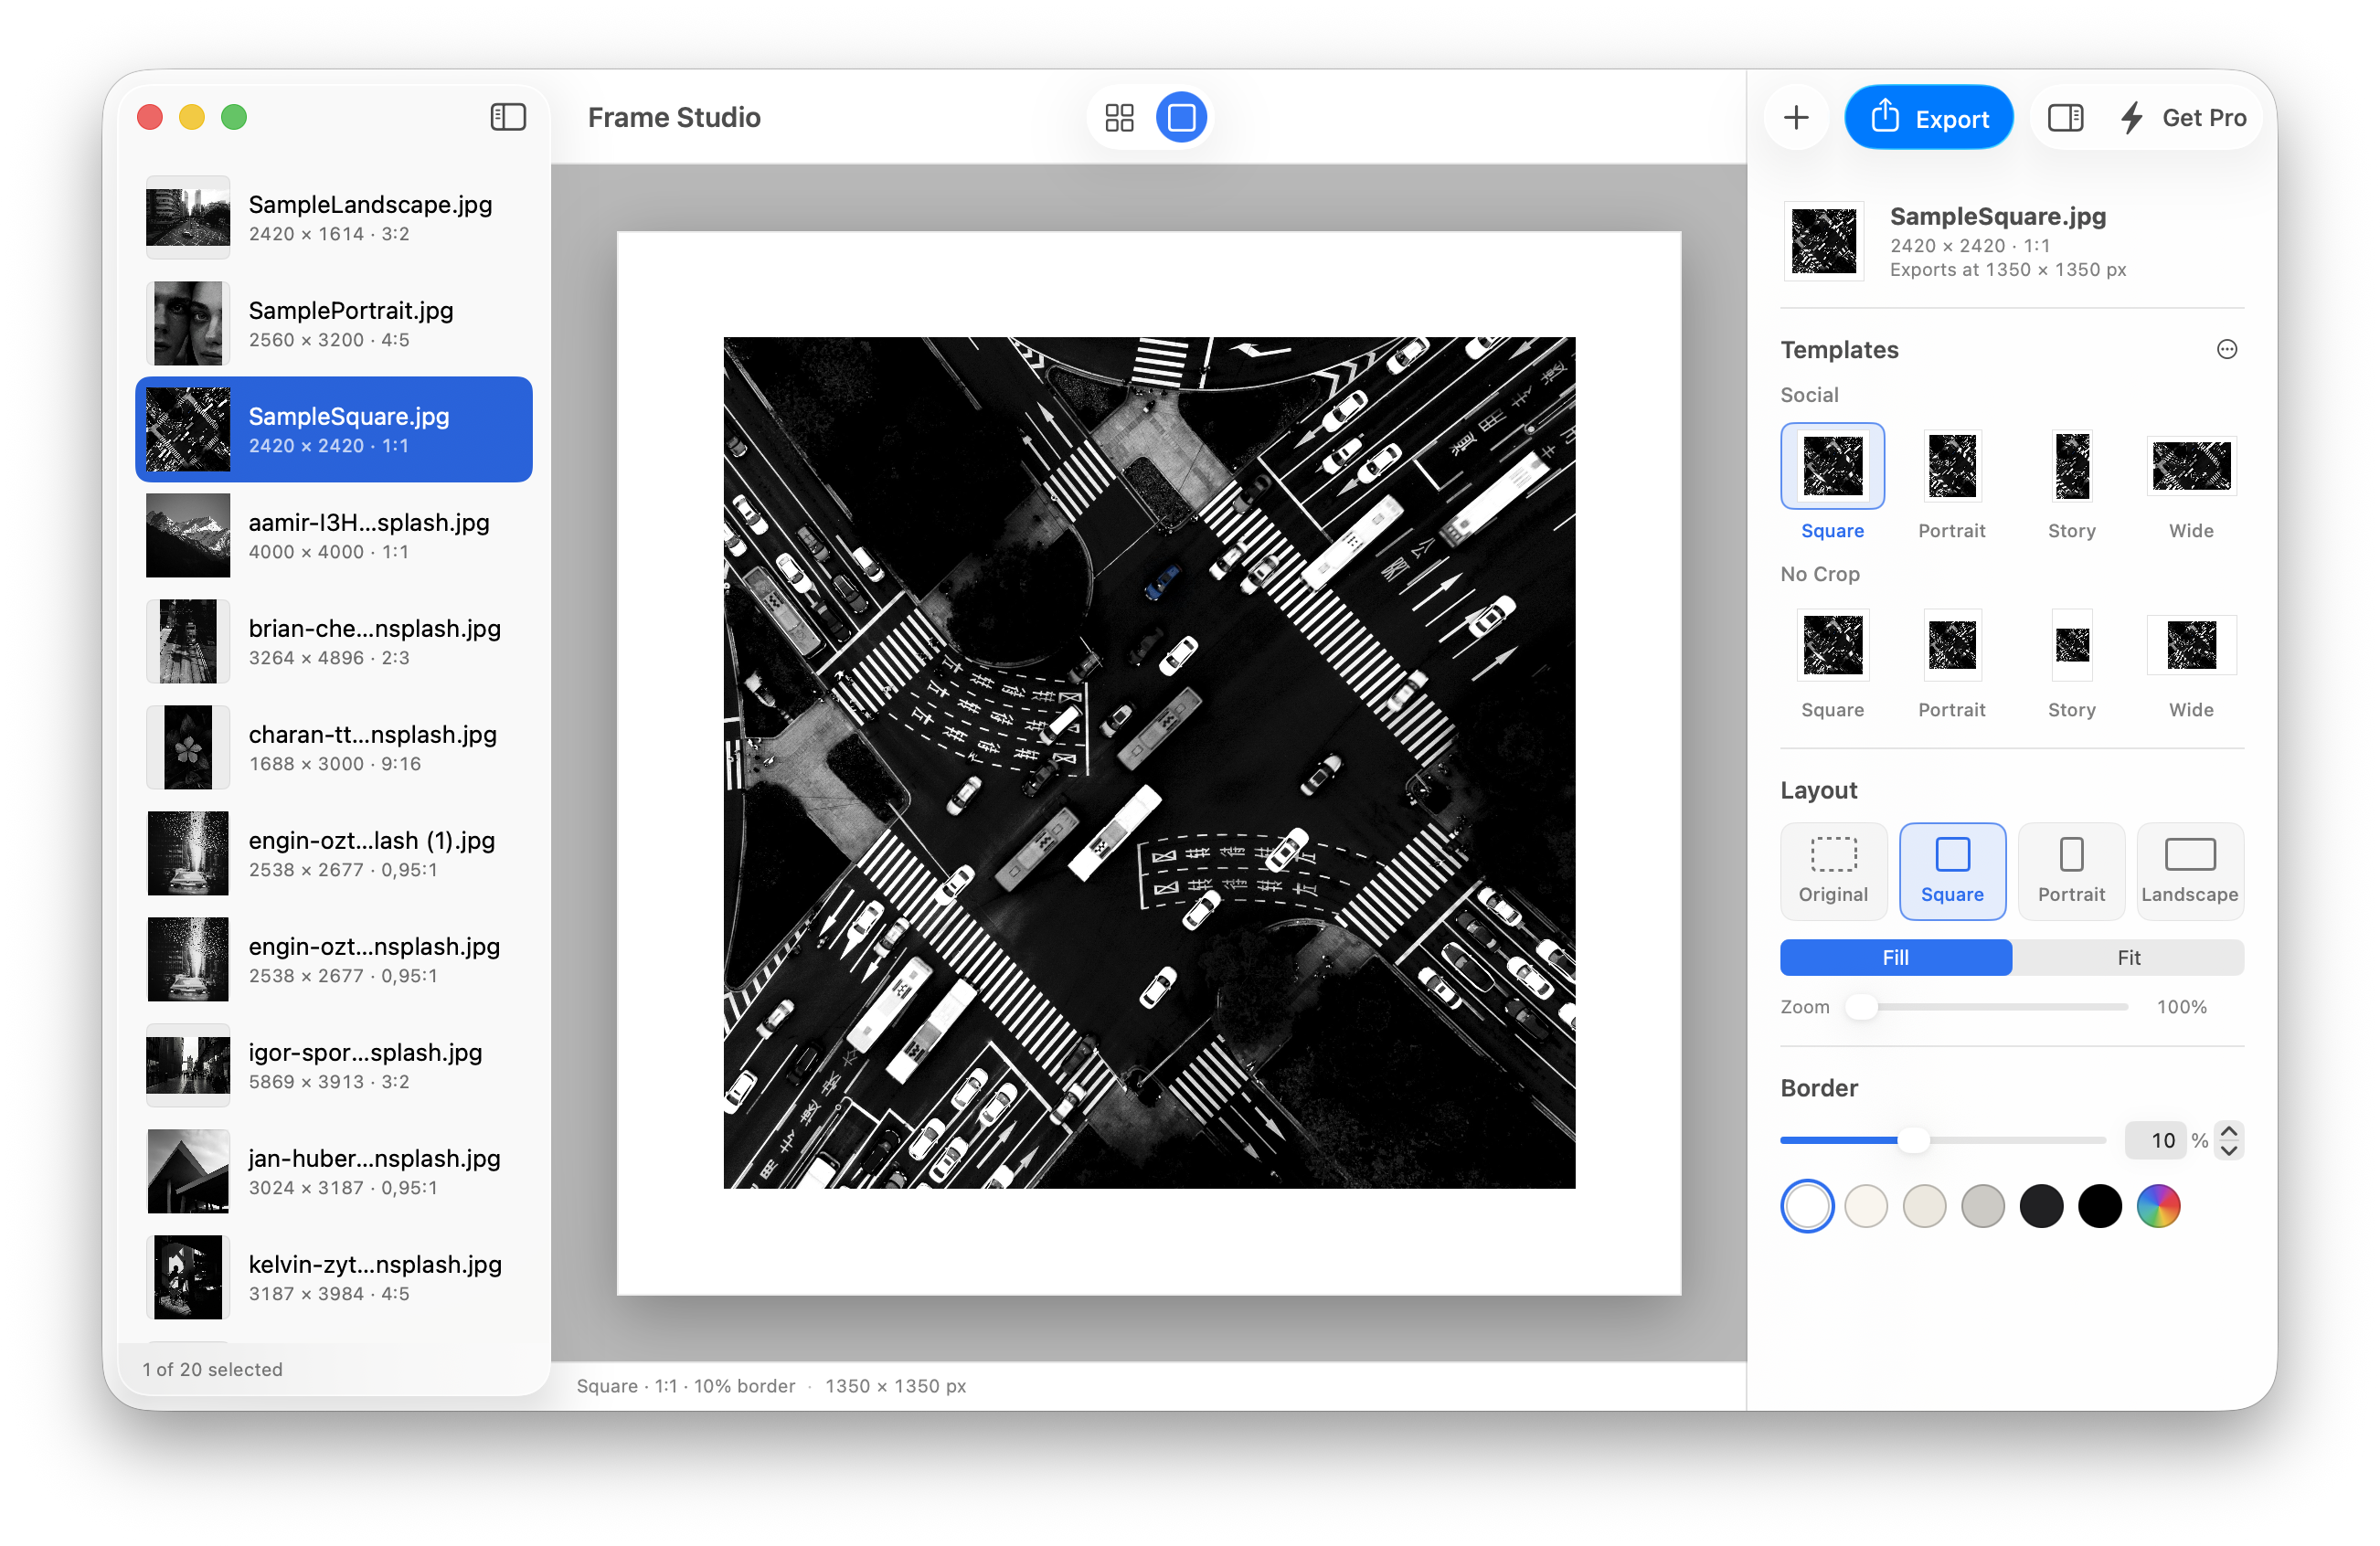Apply the Social Story template

point(2071,483)
